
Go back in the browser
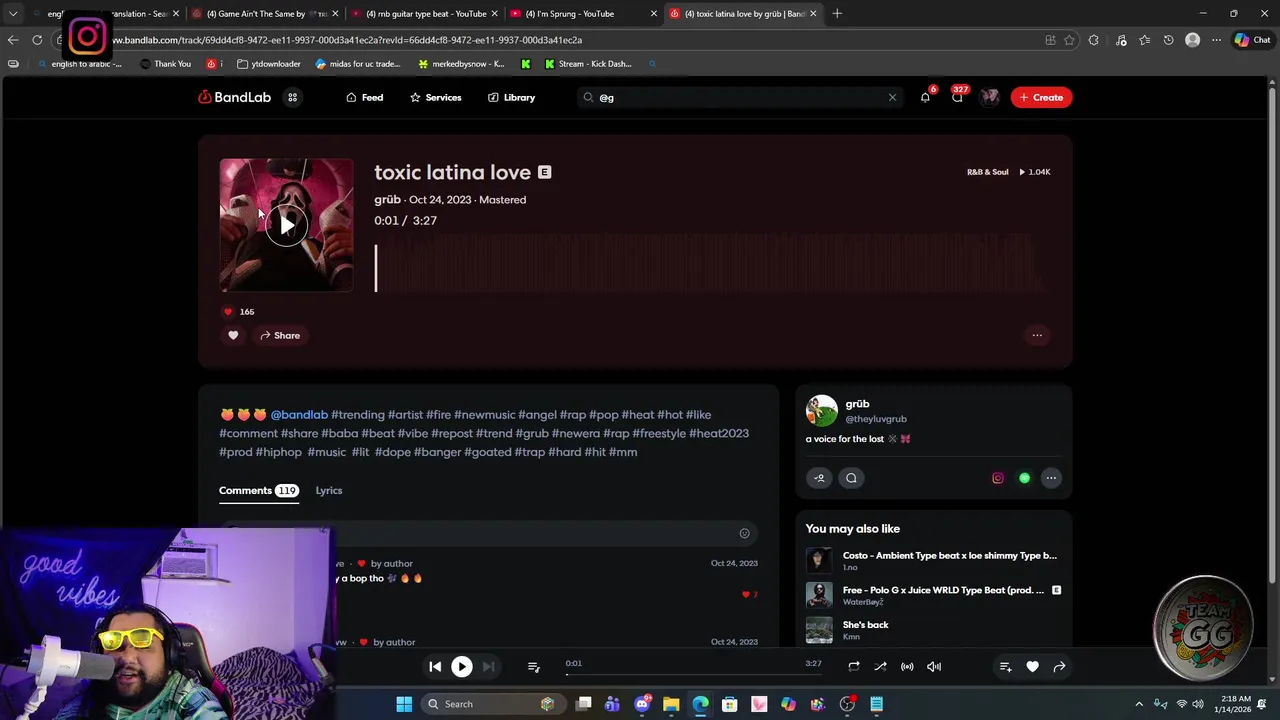click(12, 40)
